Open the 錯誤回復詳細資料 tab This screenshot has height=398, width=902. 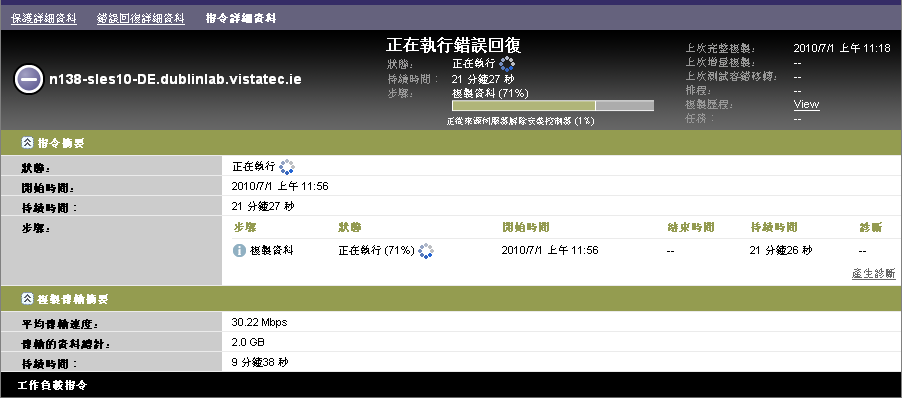(141, 18)
